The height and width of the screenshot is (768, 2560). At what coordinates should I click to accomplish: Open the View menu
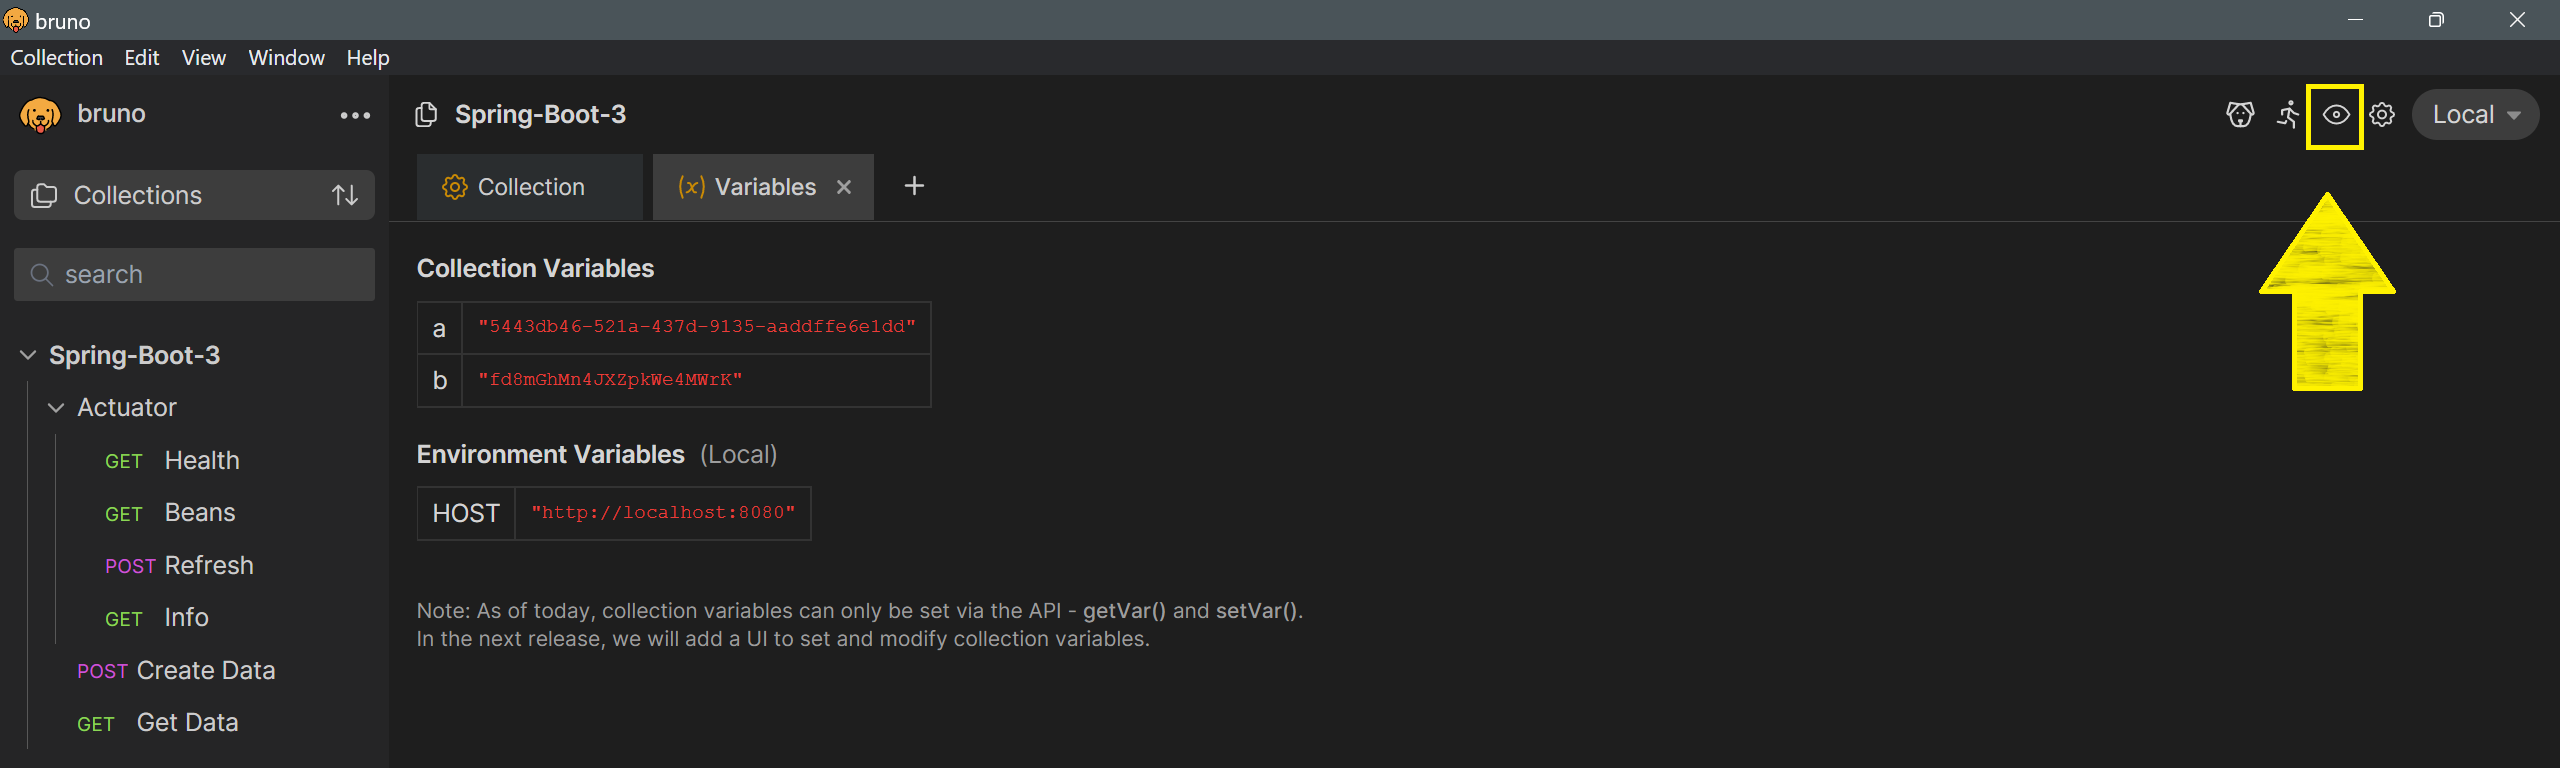[204, 58]
